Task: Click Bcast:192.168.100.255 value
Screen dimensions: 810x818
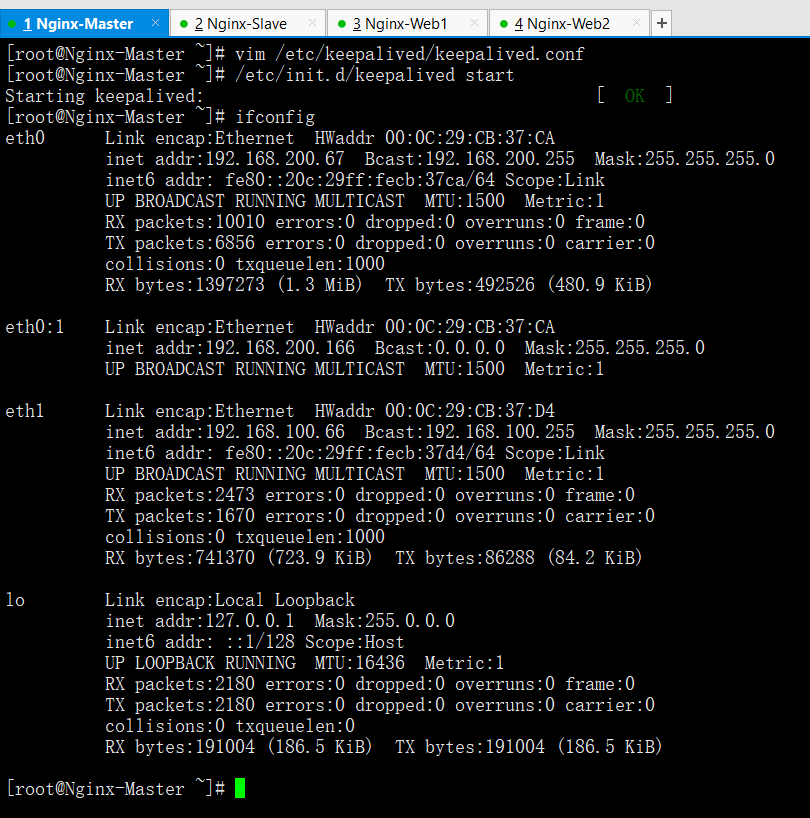Action: click(469, 432)
